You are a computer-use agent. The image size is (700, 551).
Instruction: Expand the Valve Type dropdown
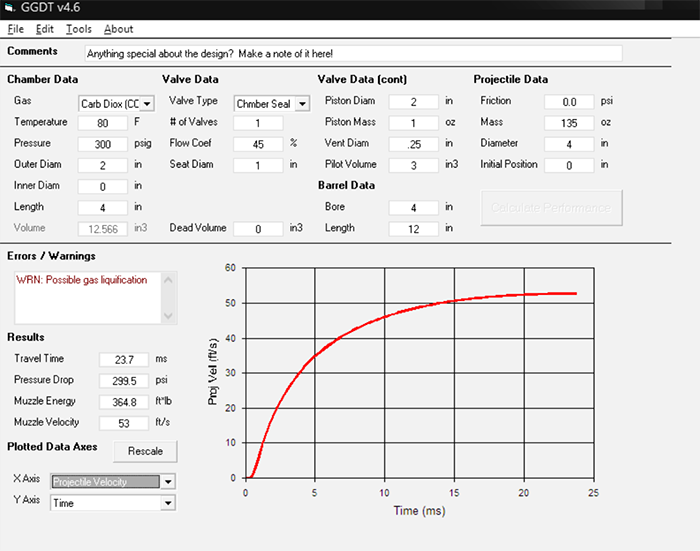(303, 102)
